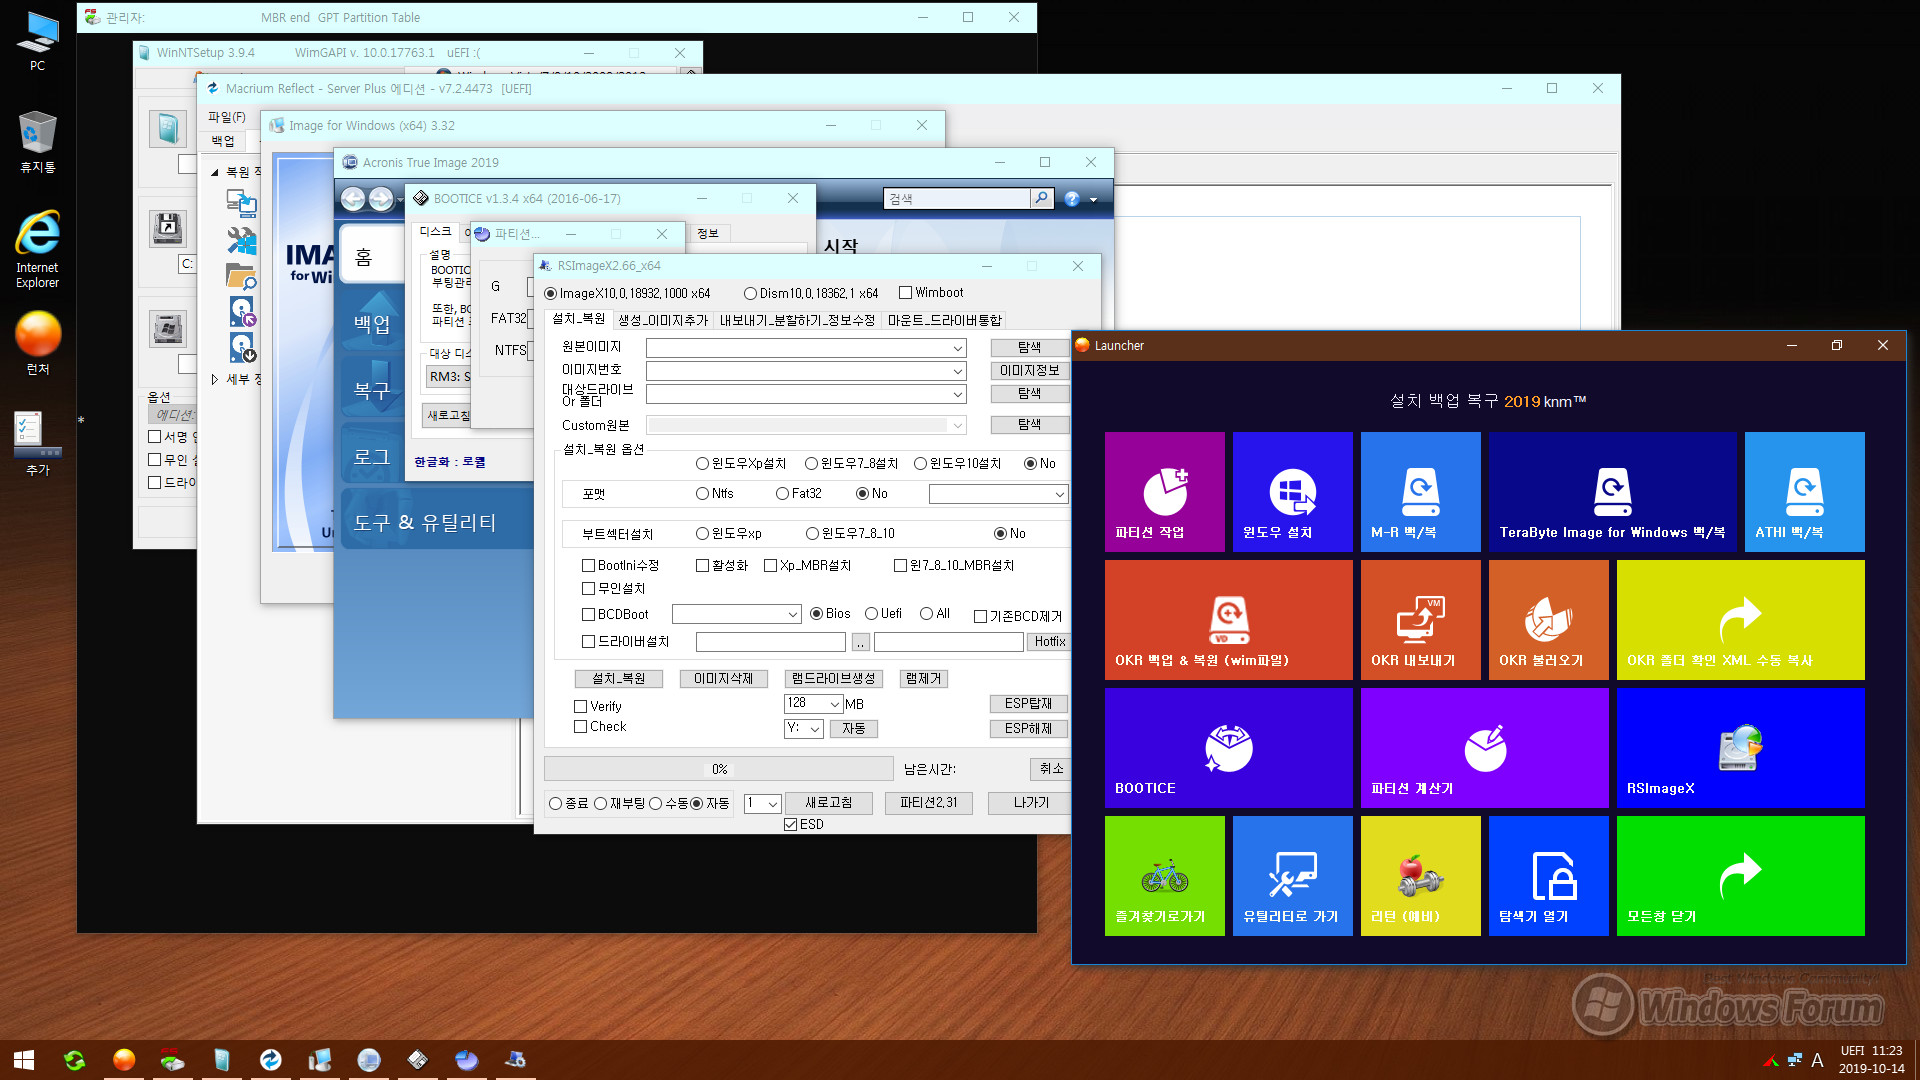The height and width of the screenshot is (1080, 1920).
Task: Launch the BOOTICE tile
Action: click(x=1228, y=747)
